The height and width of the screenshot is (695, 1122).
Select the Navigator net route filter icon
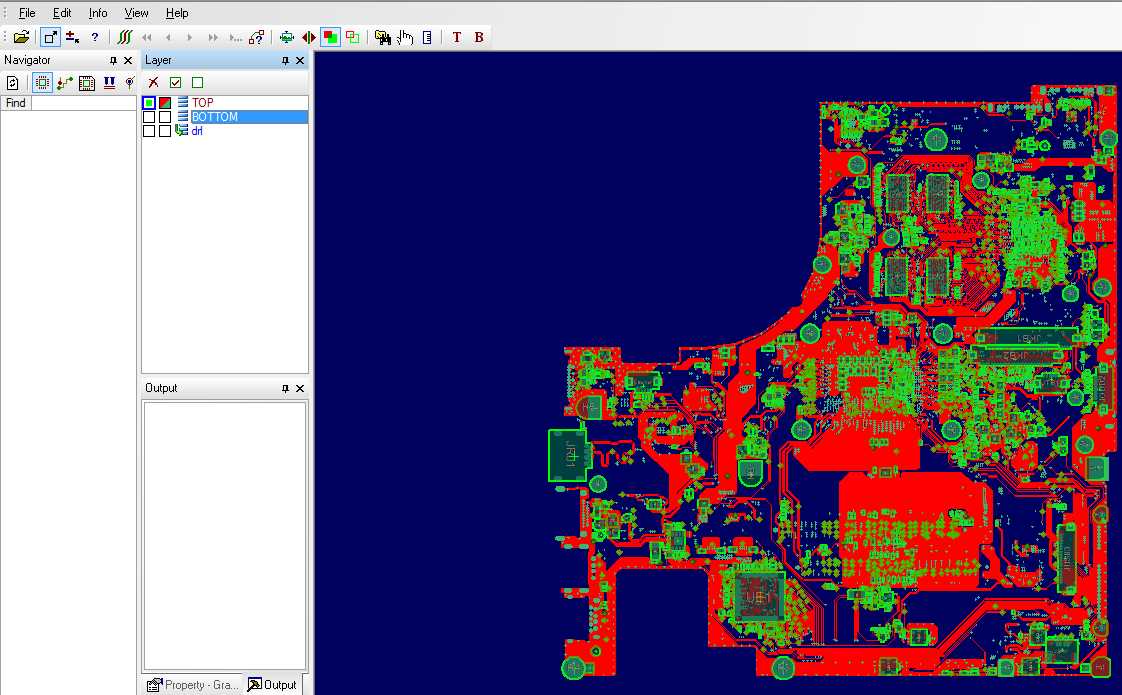coord(64,84)
